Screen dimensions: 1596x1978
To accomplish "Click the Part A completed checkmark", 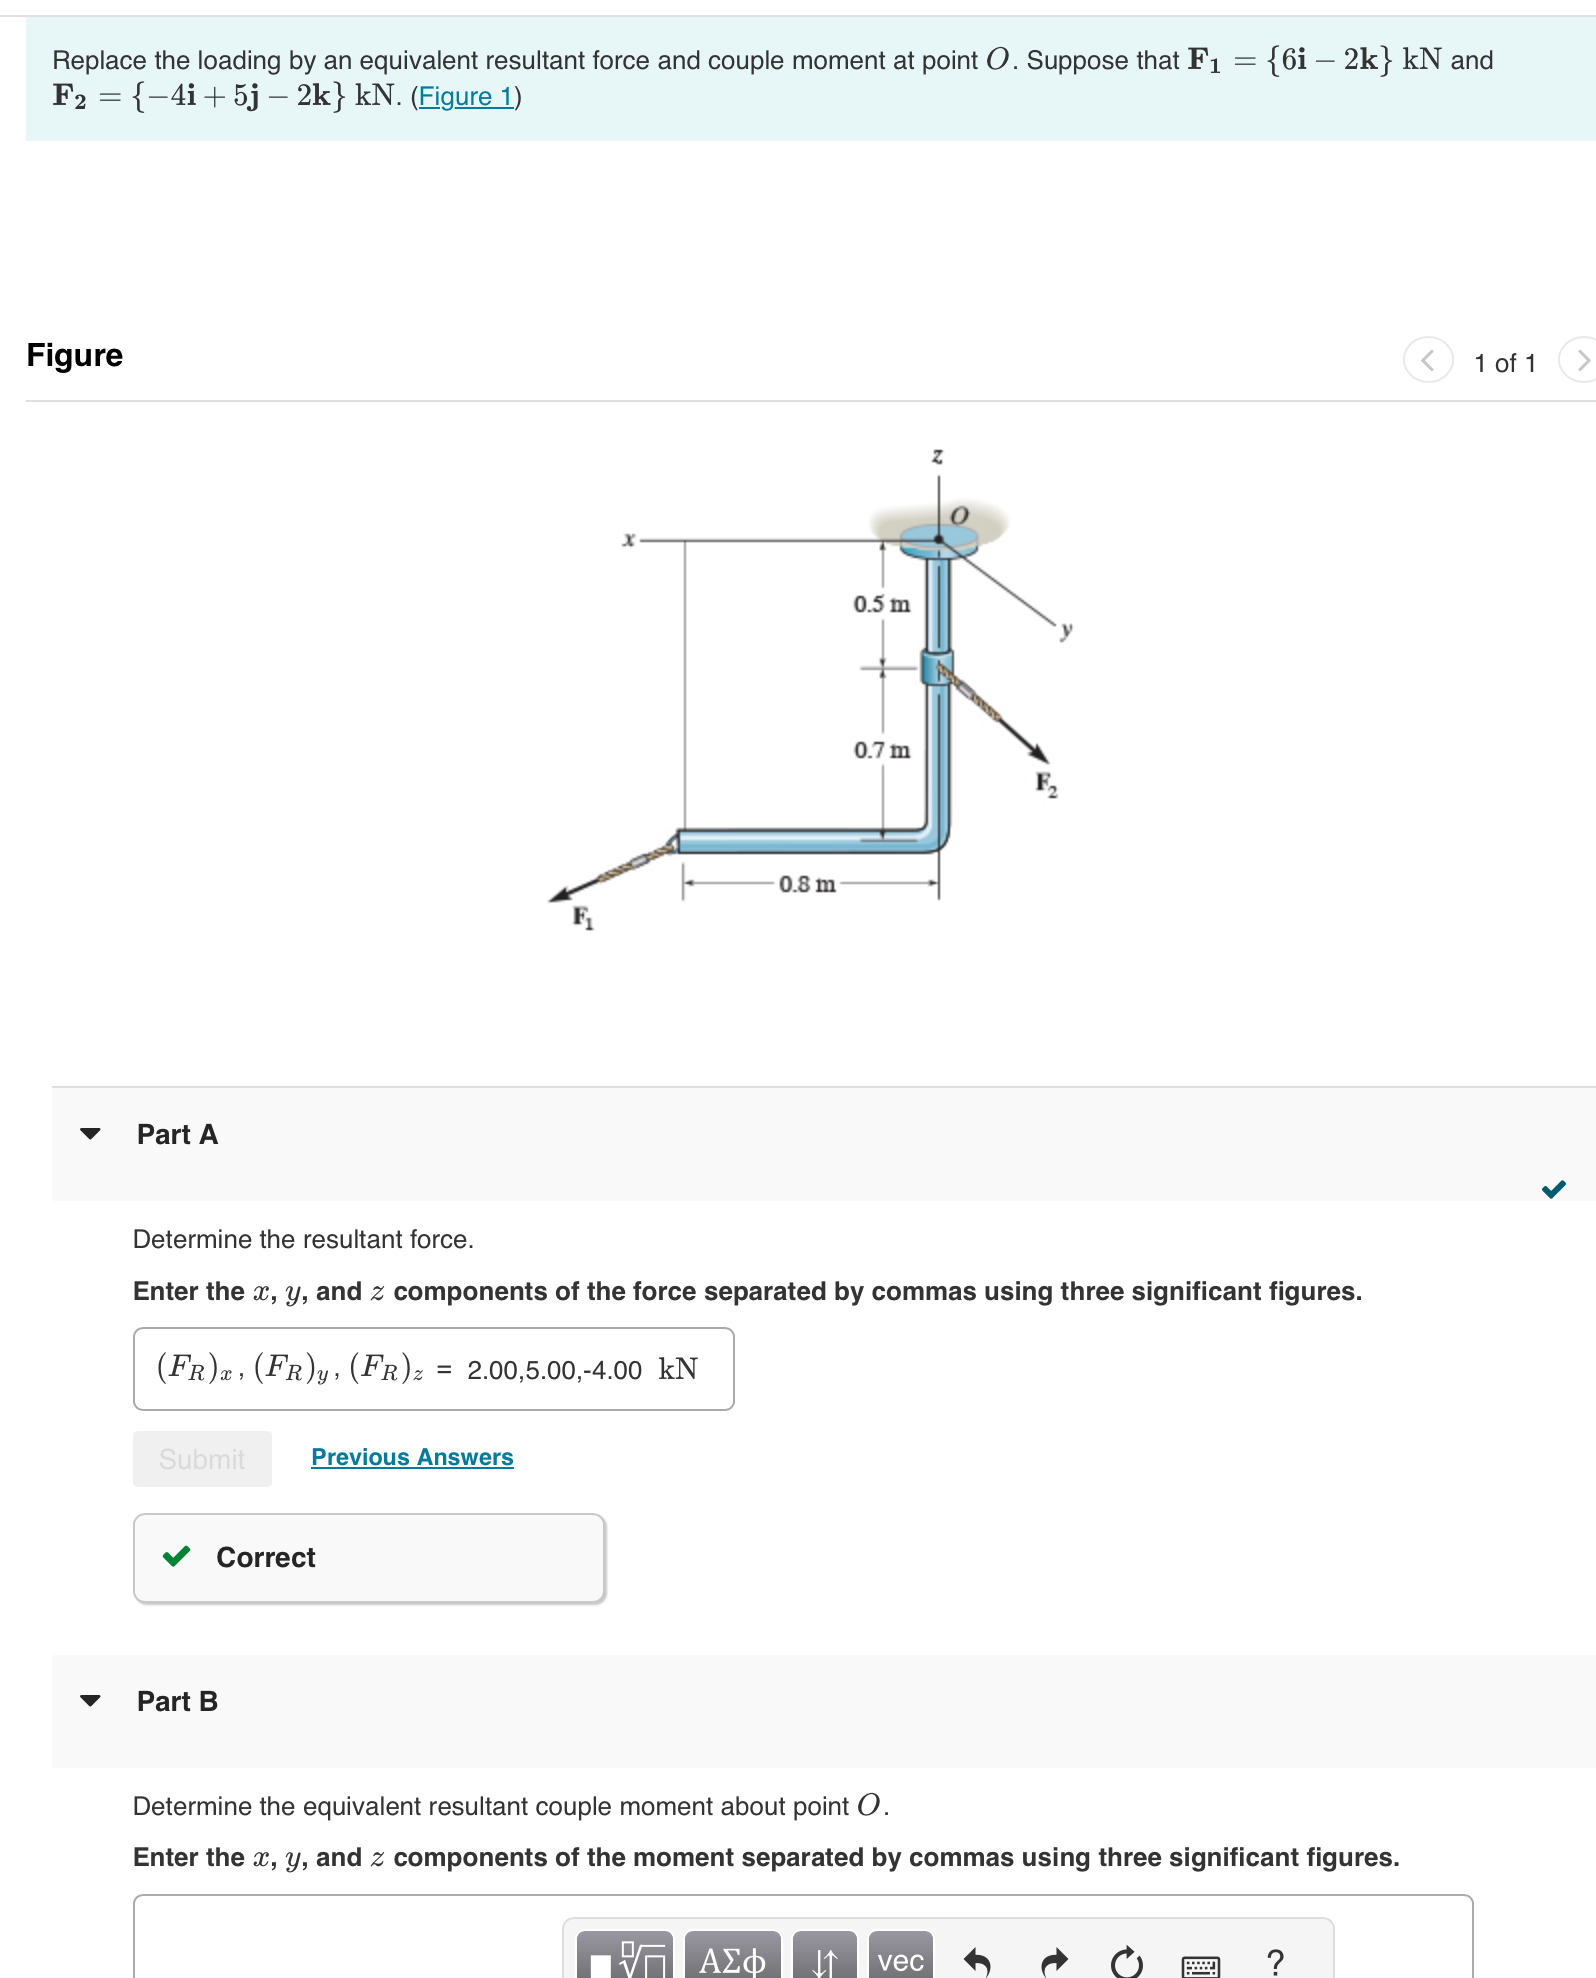I will [x=1553, y=1189].
